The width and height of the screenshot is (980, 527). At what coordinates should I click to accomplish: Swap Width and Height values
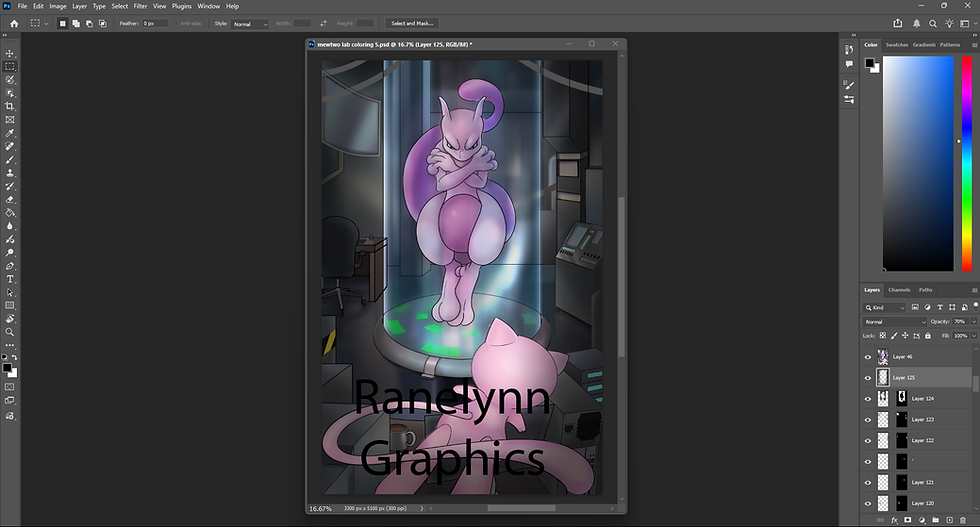point(323,23)
